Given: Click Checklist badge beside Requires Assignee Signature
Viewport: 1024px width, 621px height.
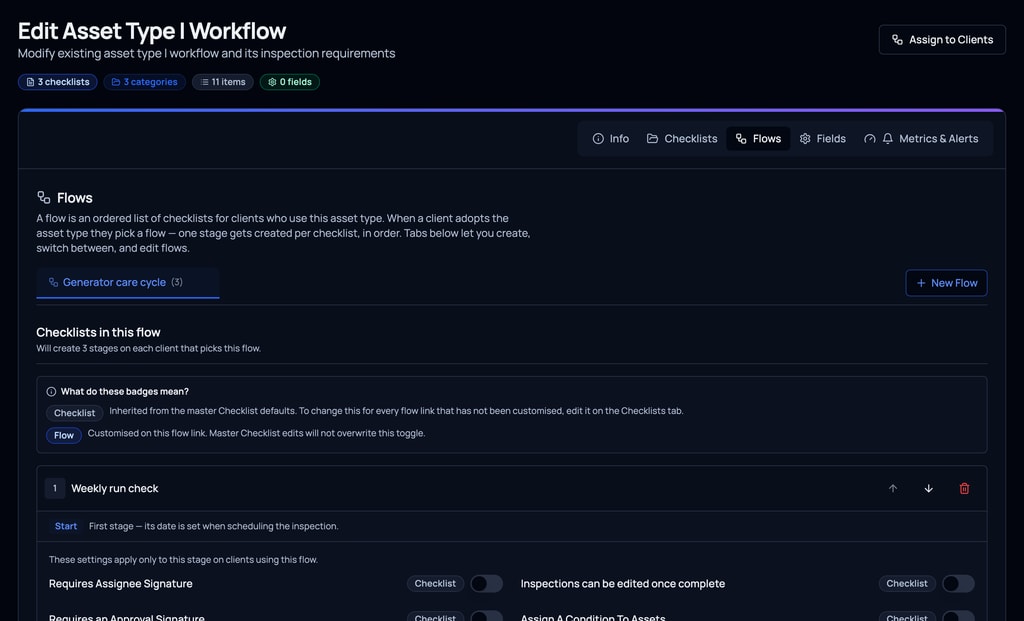Looking at the screenshot, I should click(435, 583).
